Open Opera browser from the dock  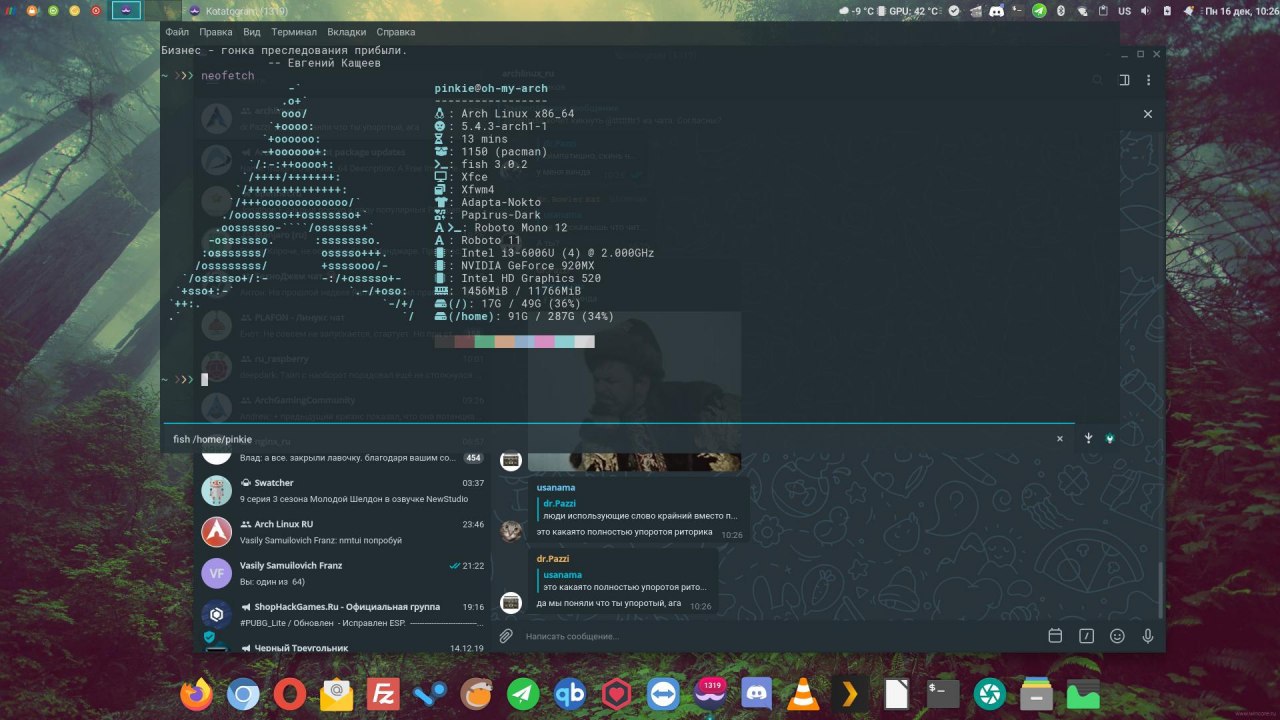point(290,693)
